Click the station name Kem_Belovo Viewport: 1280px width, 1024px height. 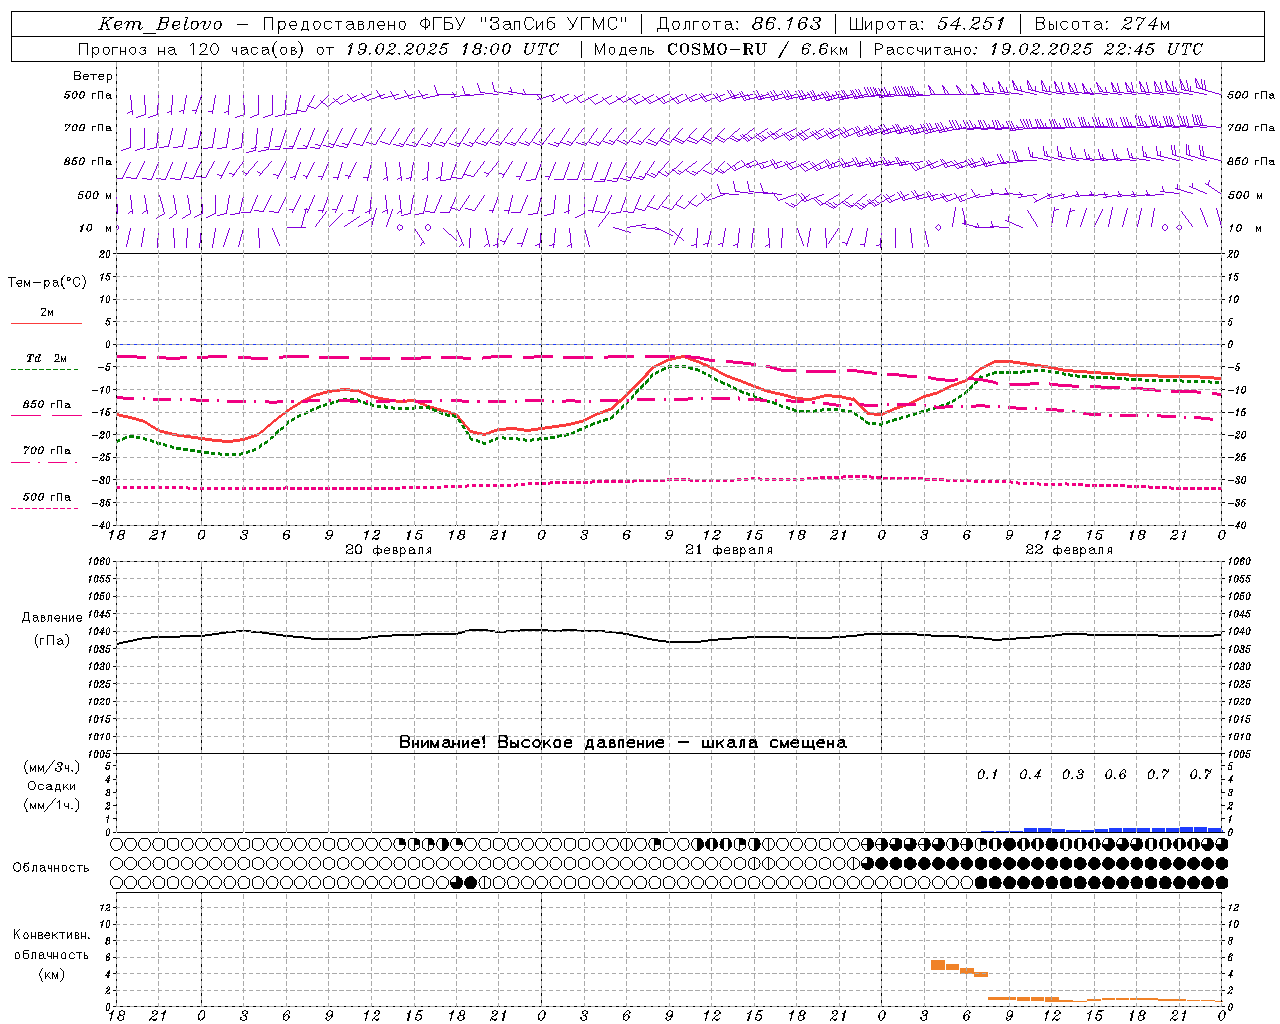159,24
